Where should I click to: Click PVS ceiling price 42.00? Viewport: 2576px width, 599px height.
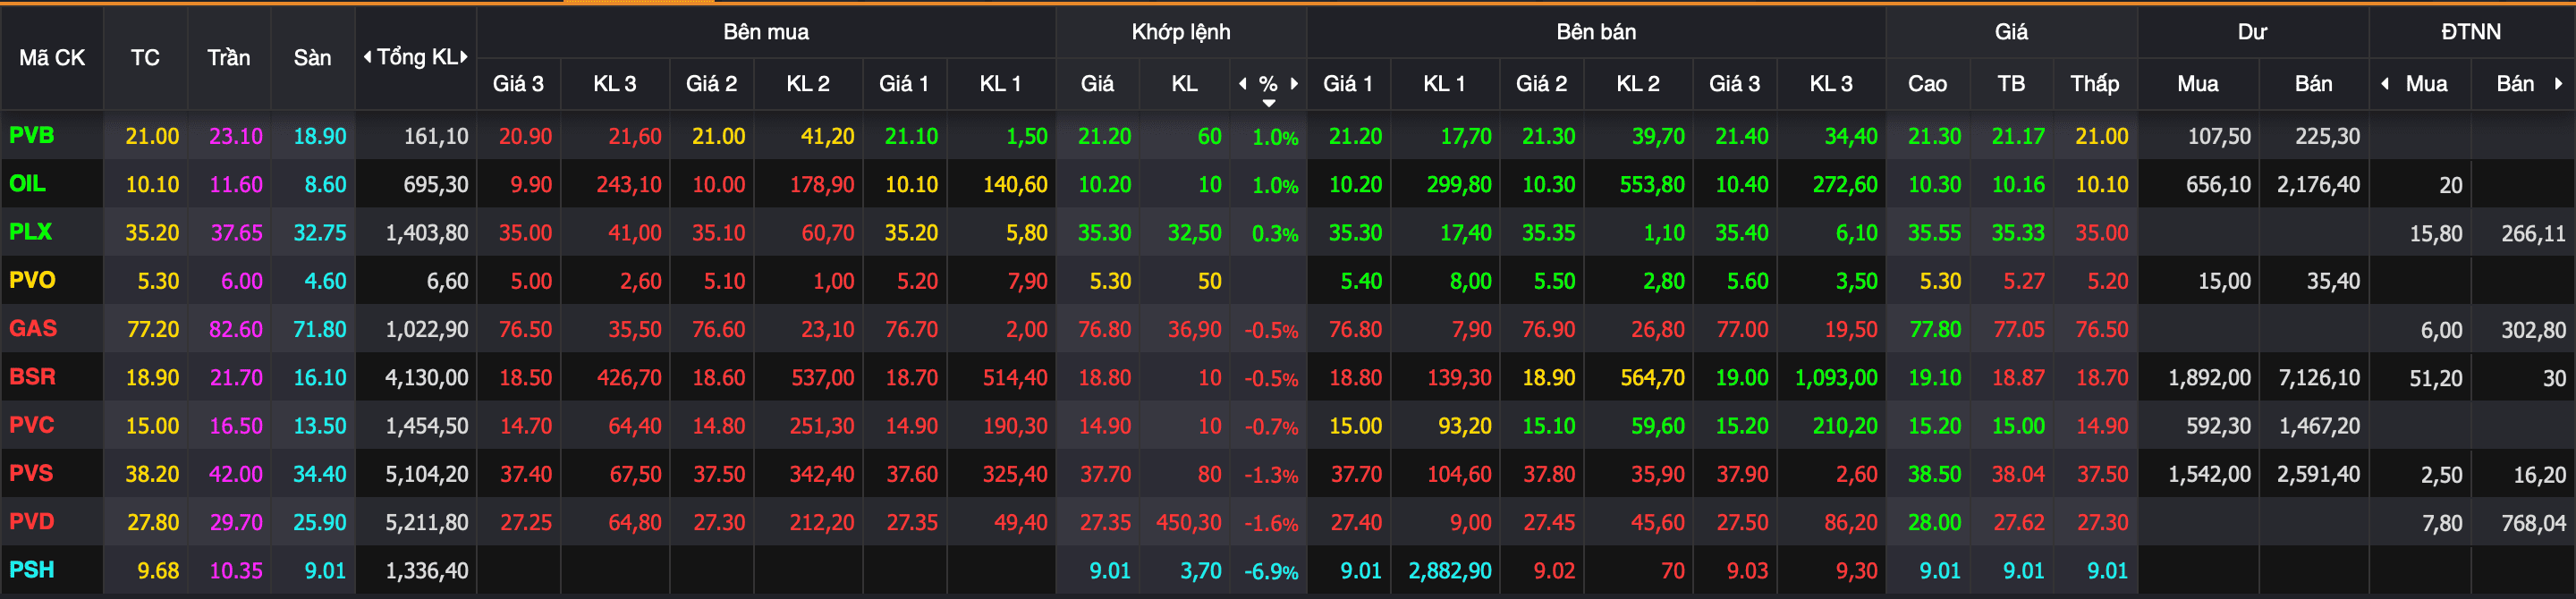[236, 474]
